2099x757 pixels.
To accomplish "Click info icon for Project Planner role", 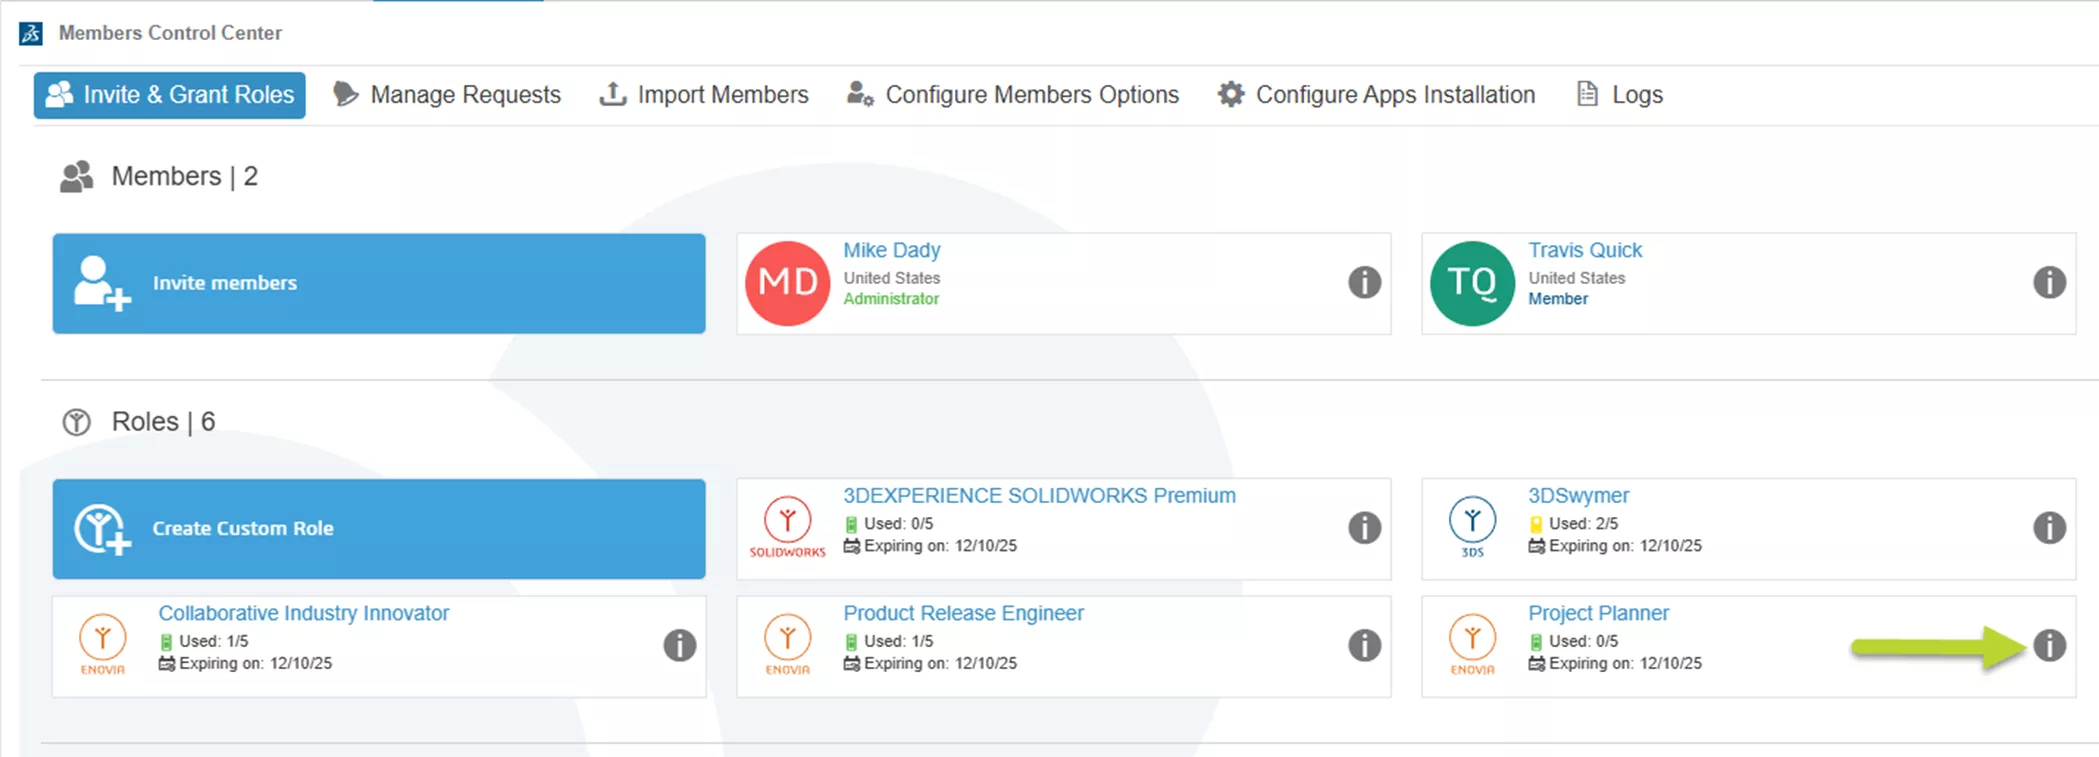I will point(2049,646).
